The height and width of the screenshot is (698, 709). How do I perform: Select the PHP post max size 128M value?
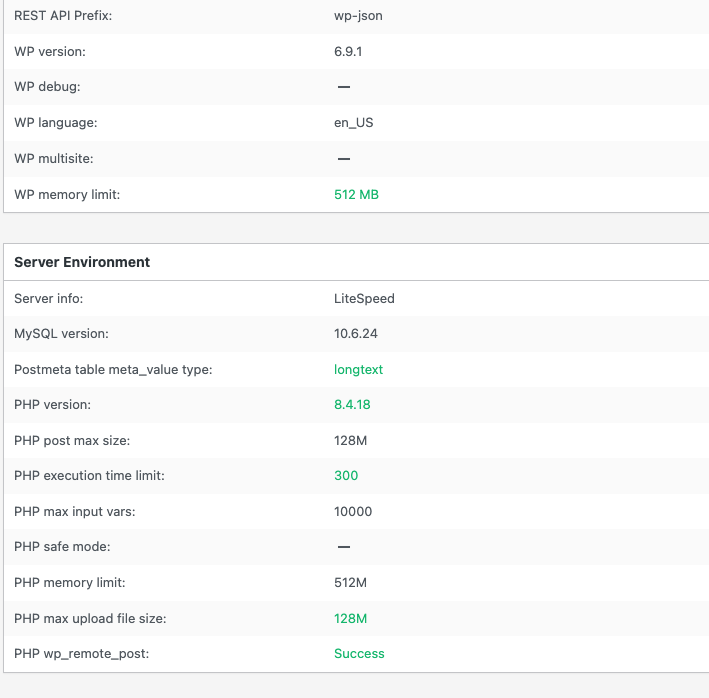(x=351, y=440)
